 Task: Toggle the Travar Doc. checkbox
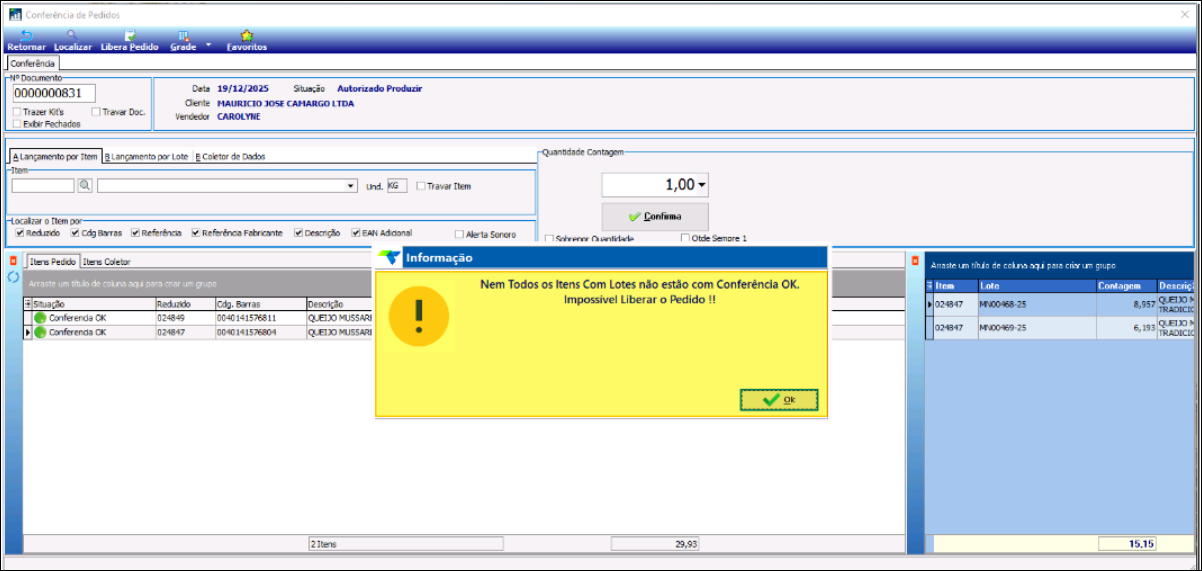pos(96,112)
